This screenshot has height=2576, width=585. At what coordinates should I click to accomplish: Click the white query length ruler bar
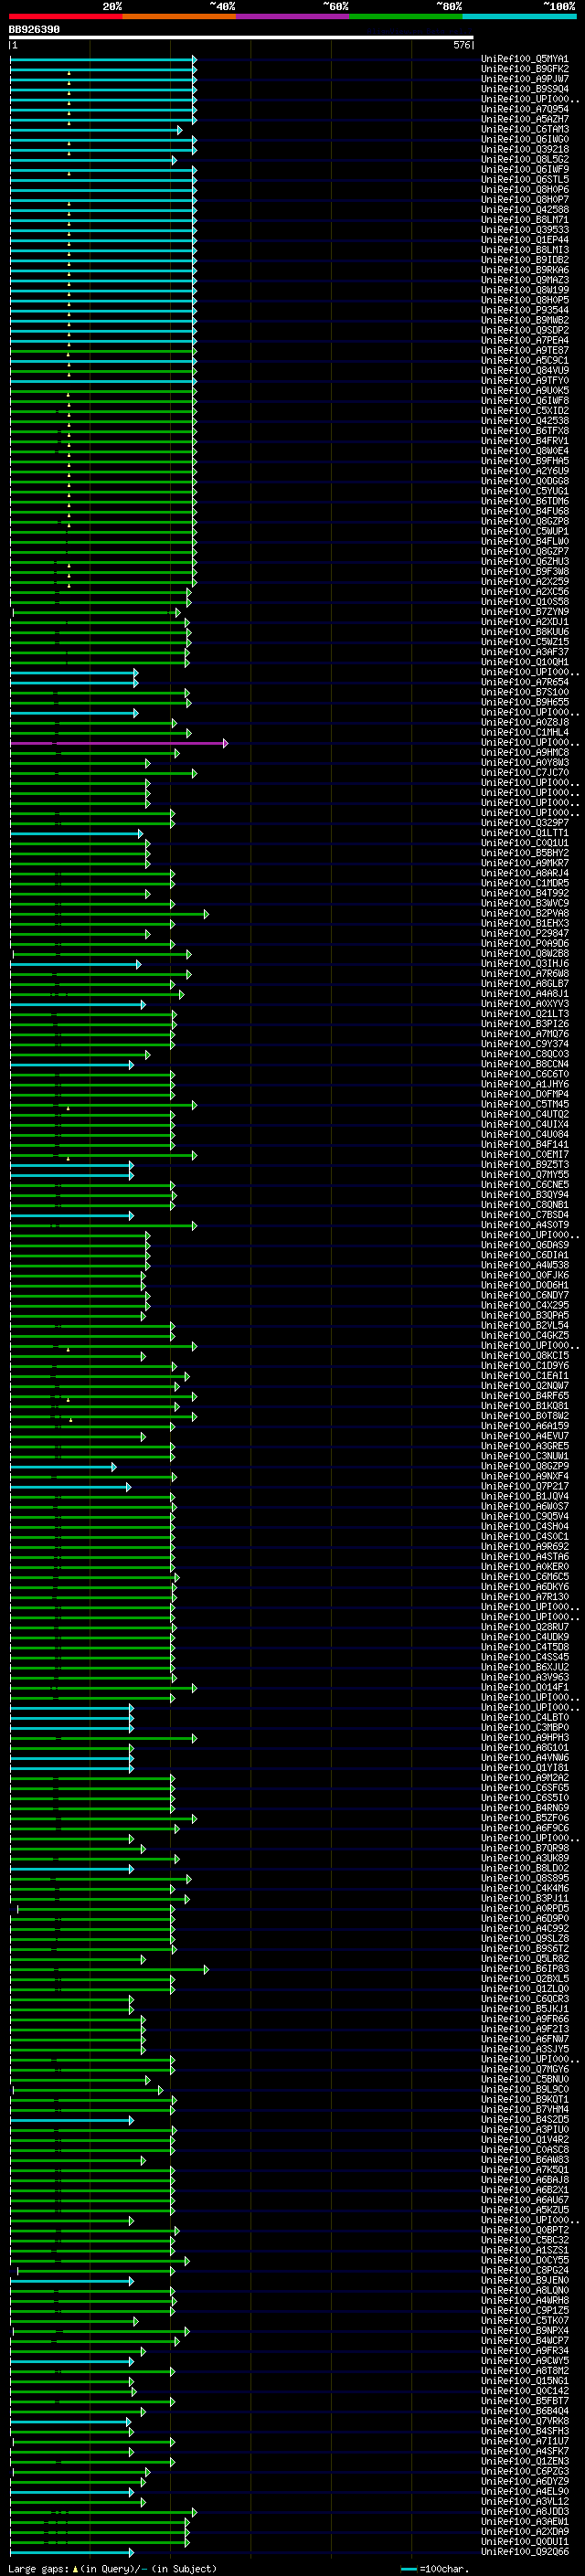(241, 37)
